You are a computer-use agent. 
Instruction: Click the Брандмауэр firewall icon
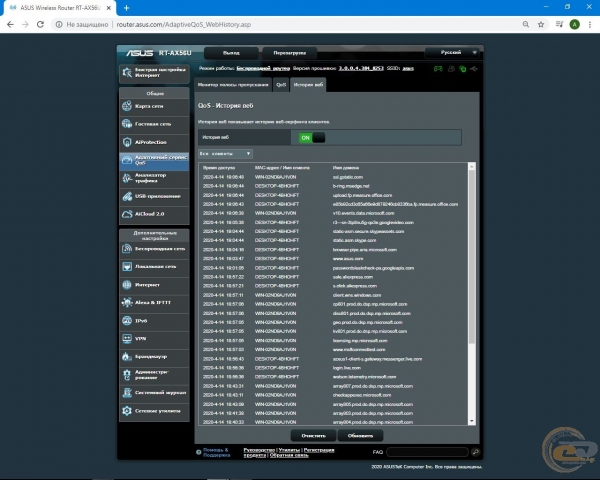click(x=127, y=357)
